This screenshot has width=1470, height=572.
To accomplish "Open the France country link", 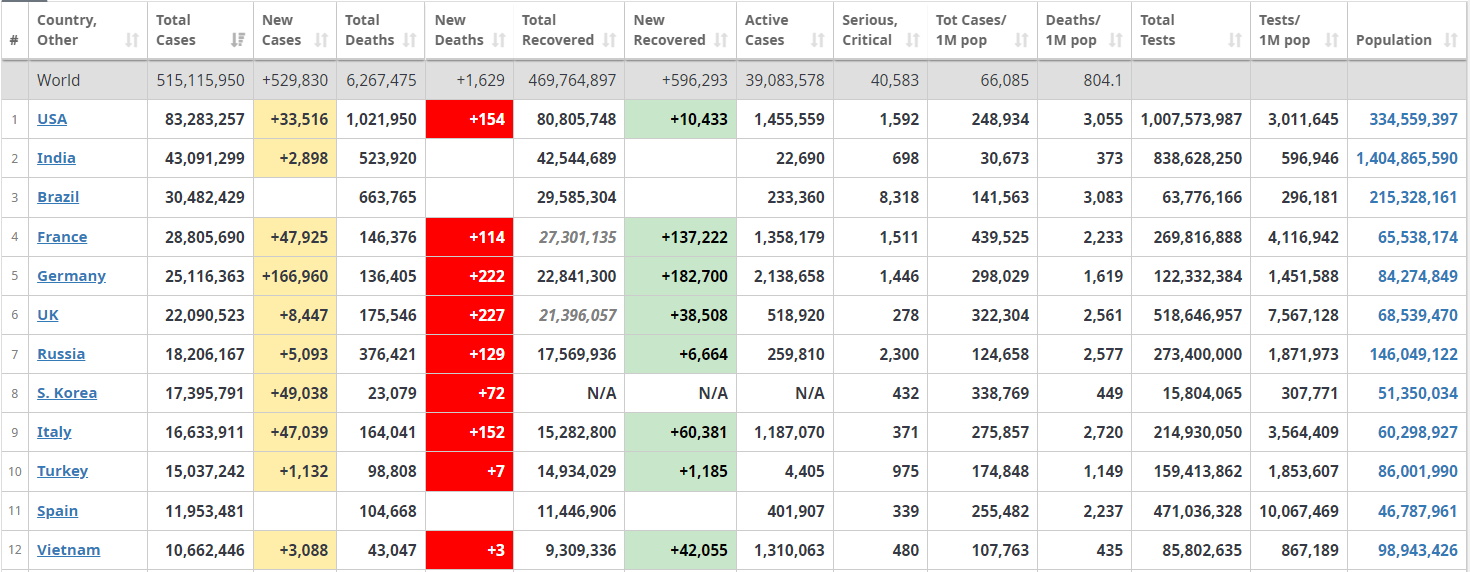I will pos(62,237).
